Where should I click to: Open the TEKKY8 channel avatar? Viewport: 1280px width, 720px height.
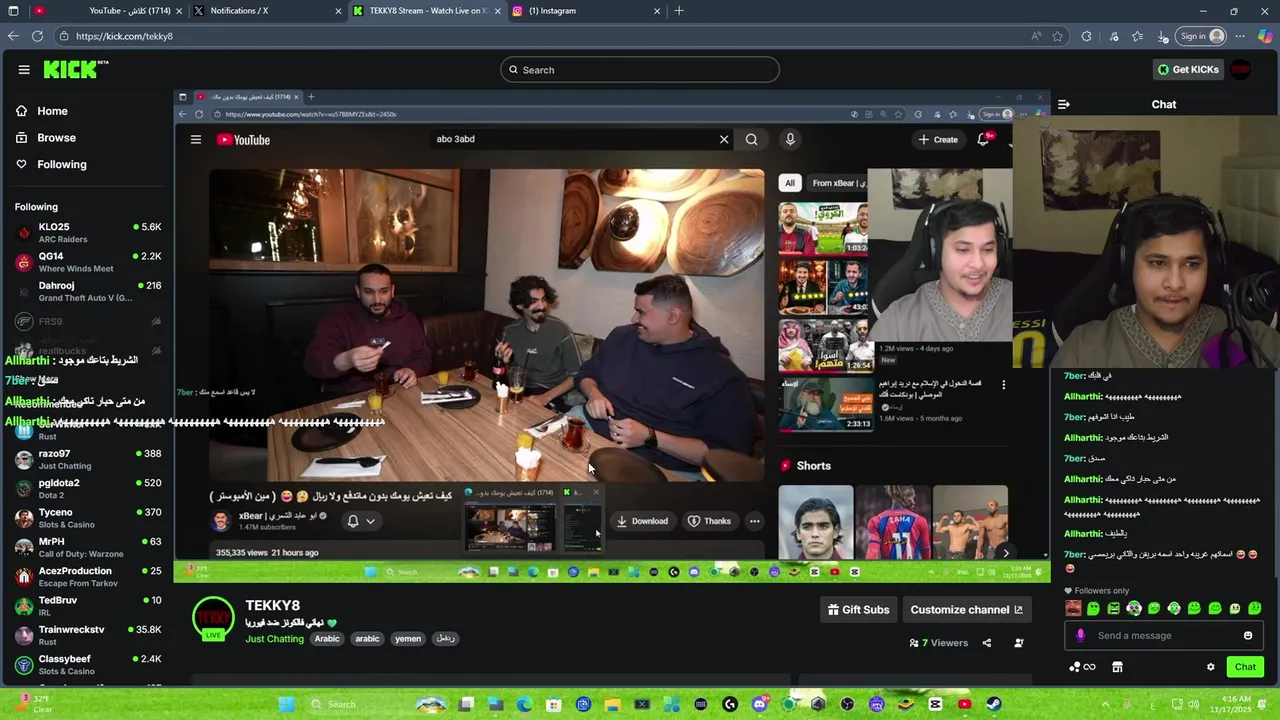(213, 619)
